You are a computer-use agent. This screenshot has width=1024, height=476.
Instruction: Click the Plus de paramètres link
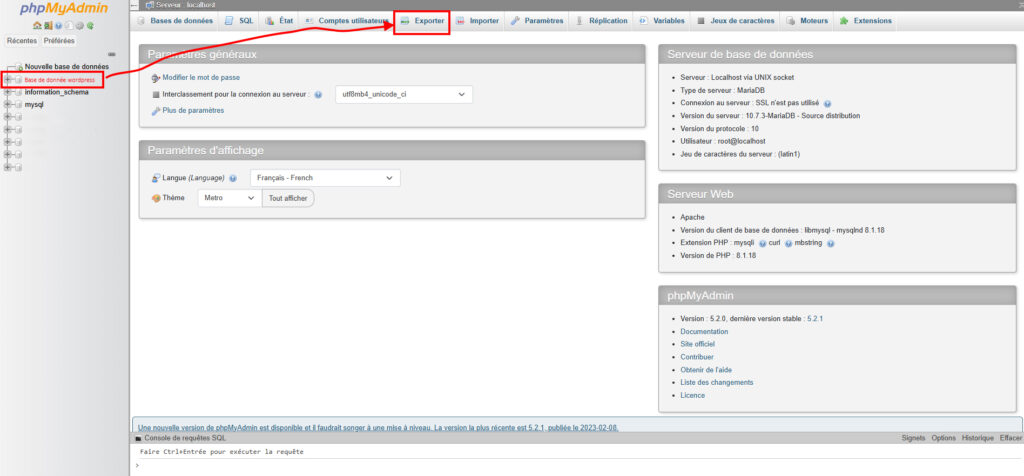(x=193, y=110)
